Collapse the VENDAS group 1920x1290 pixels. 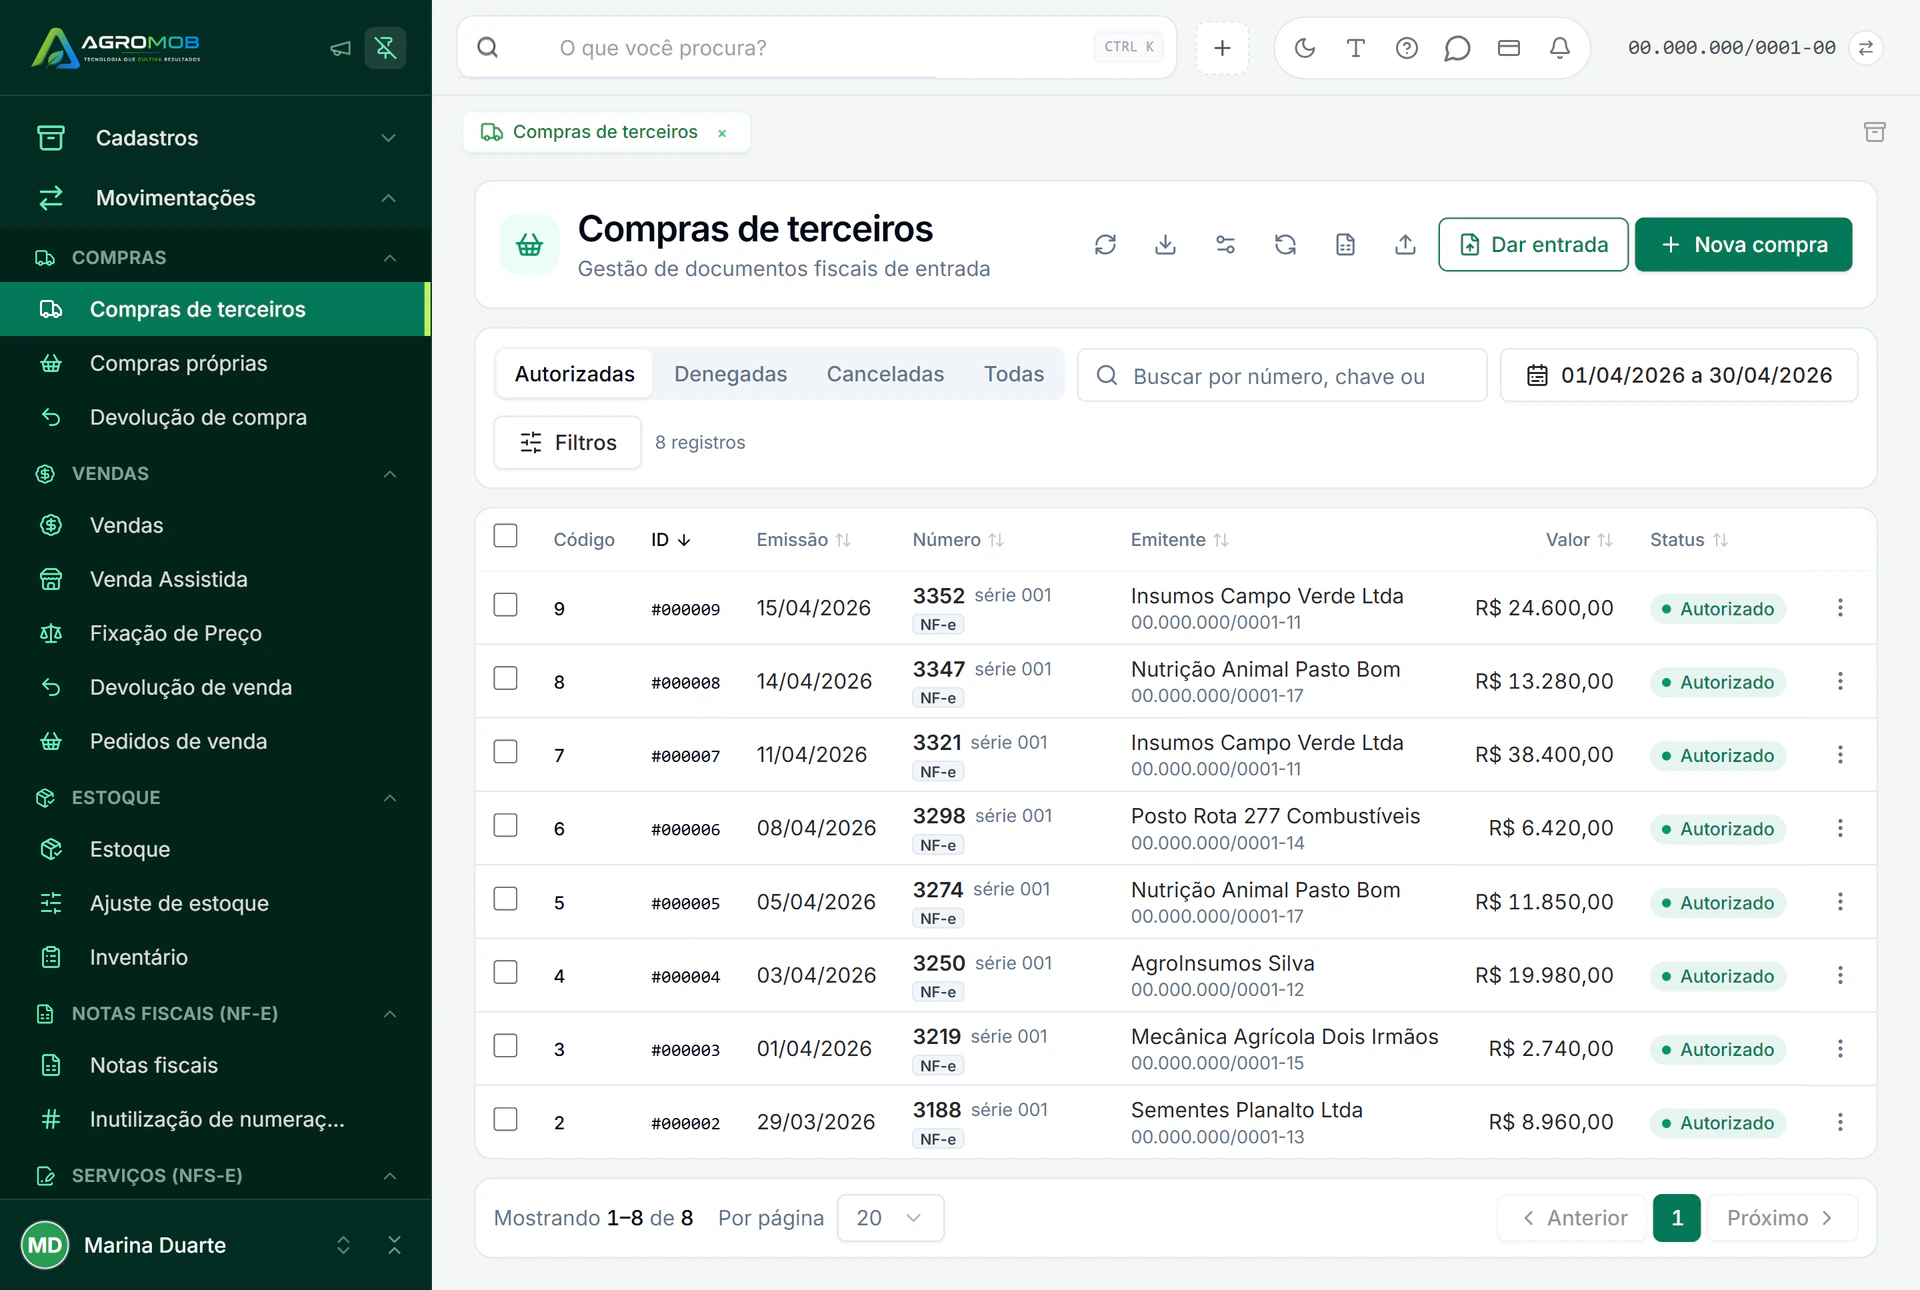(216, 474)
